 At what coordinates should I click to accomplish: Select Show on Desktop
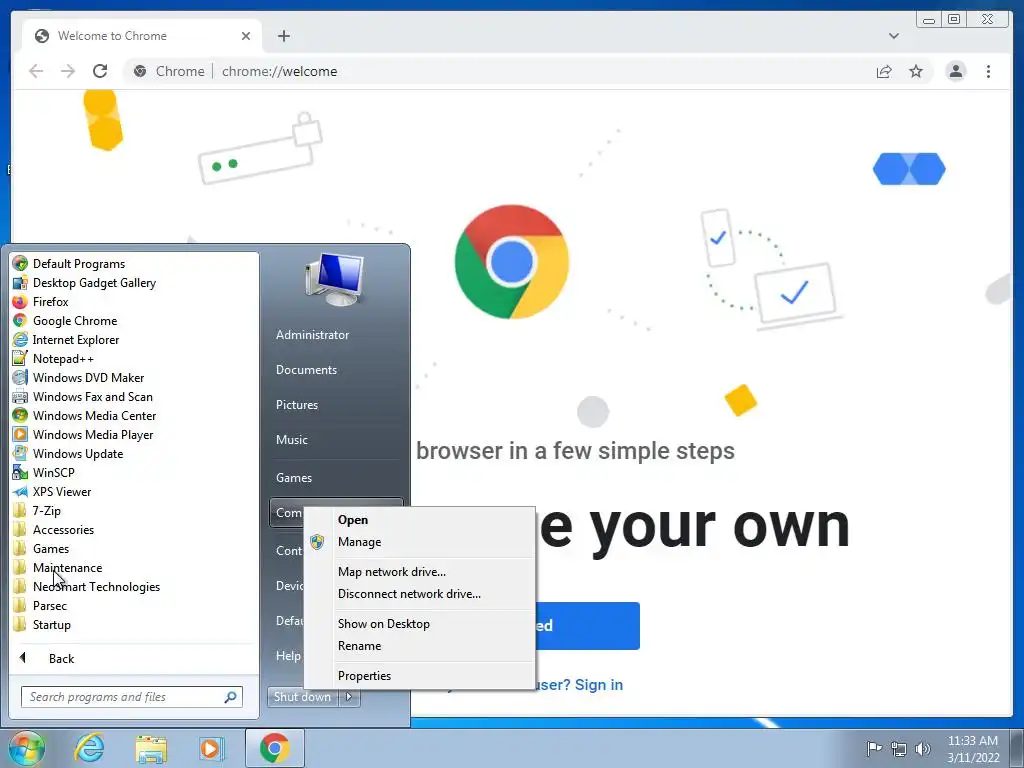click(383, 624)
